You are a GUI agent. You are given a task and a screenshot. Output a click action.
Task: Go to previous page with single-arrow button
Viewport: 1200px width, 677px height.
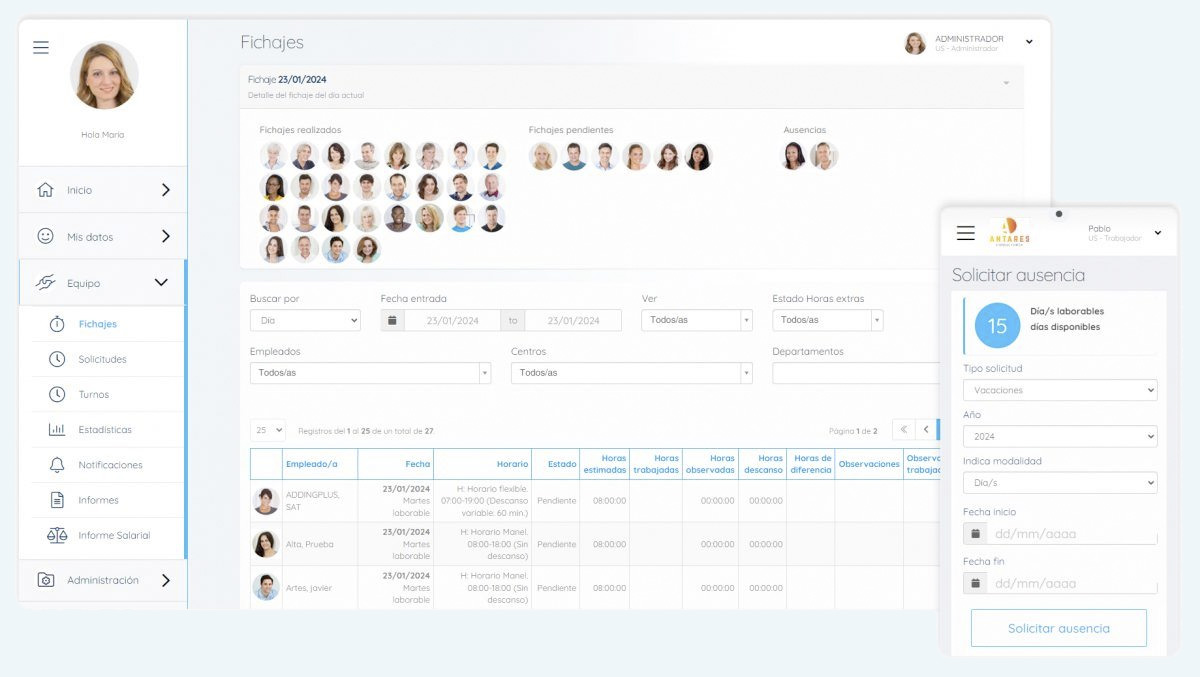click(926, 430)
